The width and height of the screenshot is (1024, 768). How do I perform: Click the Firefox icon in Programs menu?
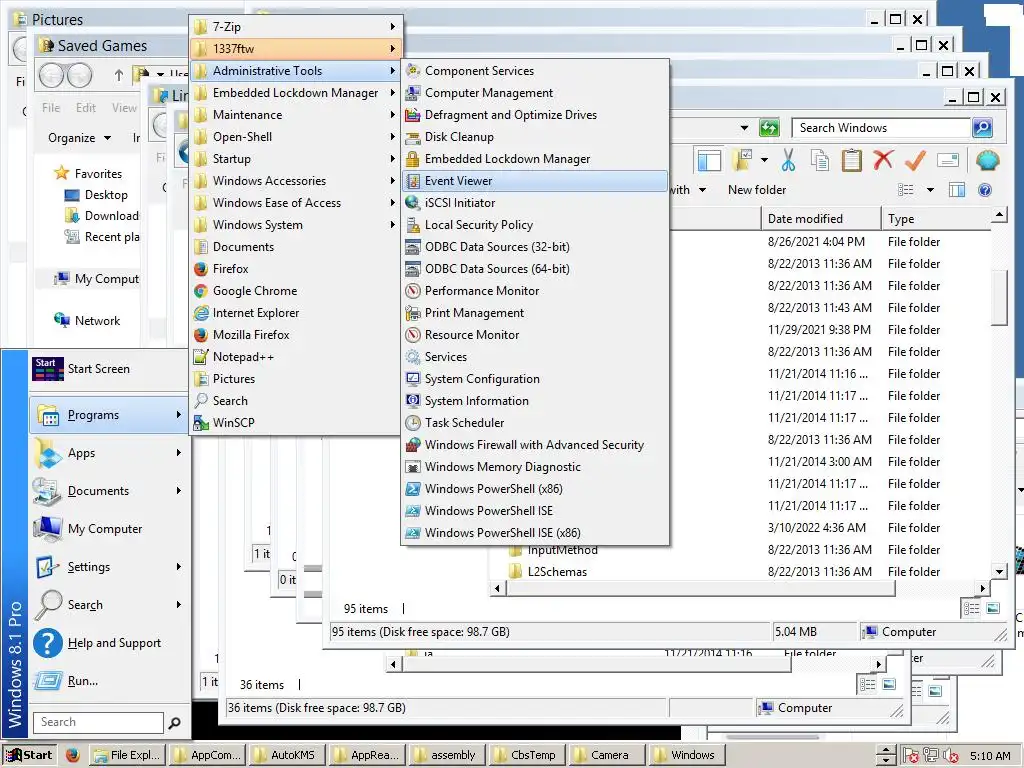[x=201, y=269]
